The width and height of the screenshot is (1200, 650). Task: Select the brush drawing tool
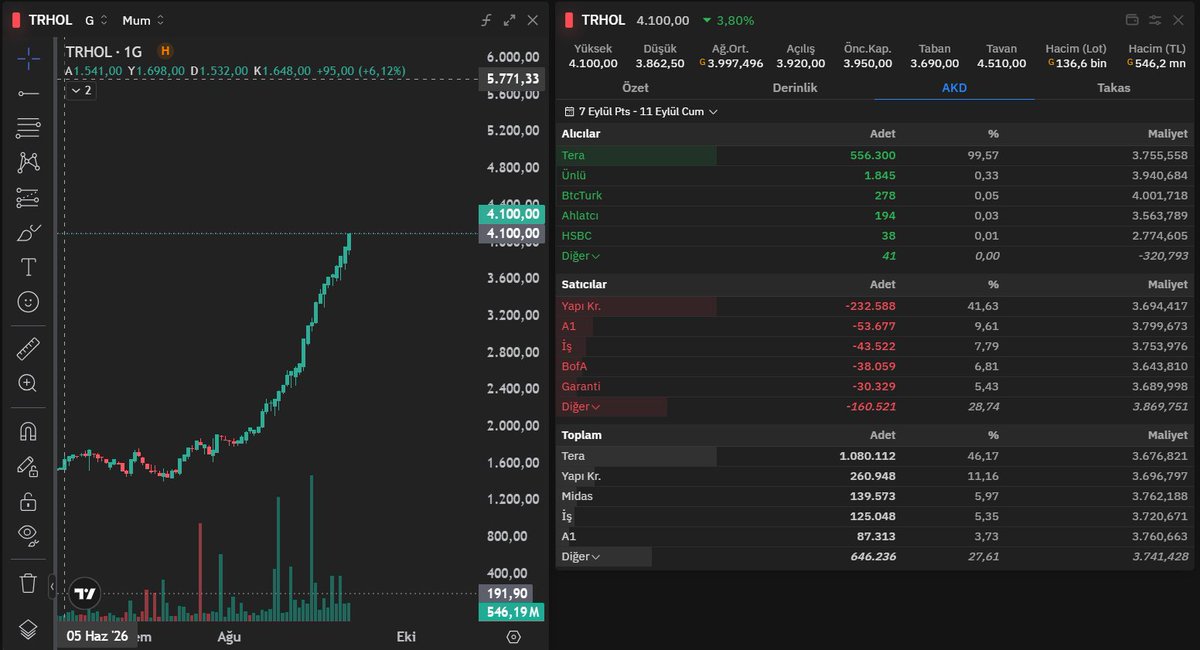(28, 233)
